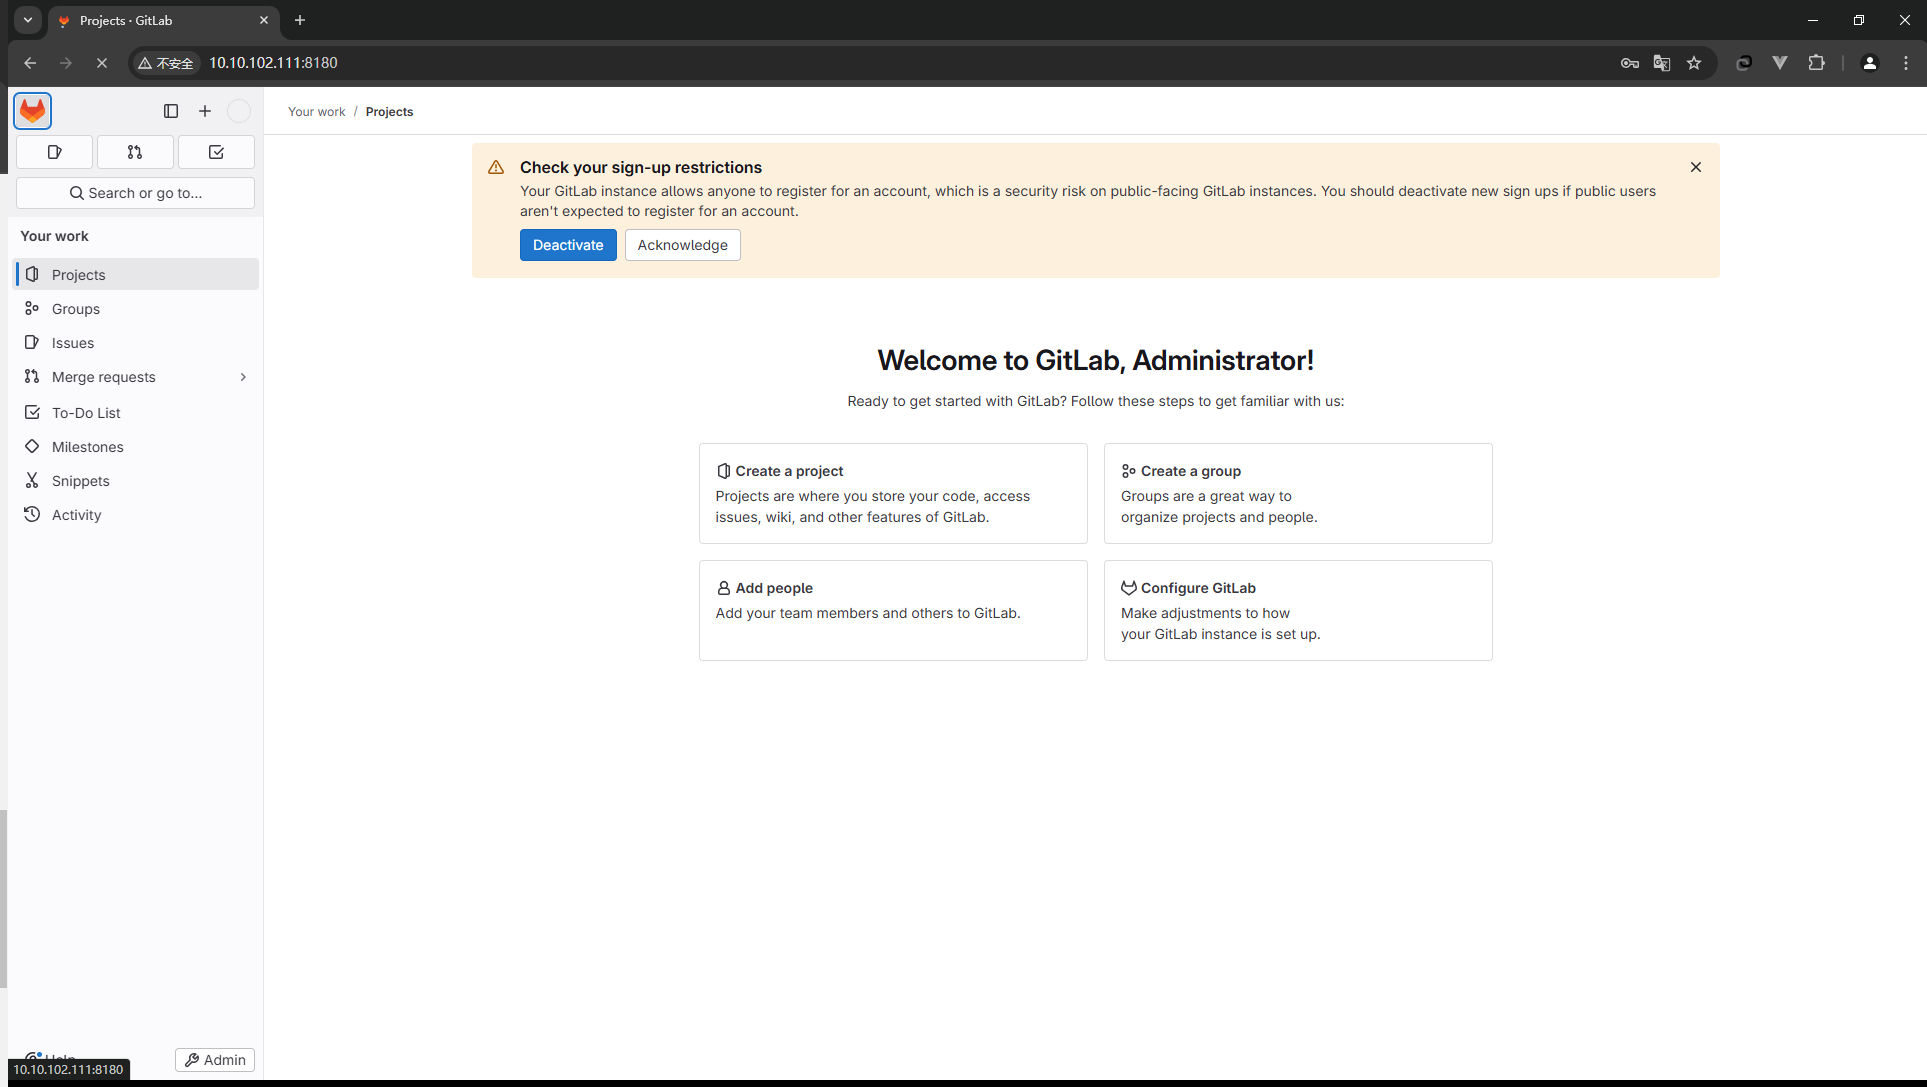Open to-do items shortcut icon
The image size is (1927, 1087).
point(216,152)
